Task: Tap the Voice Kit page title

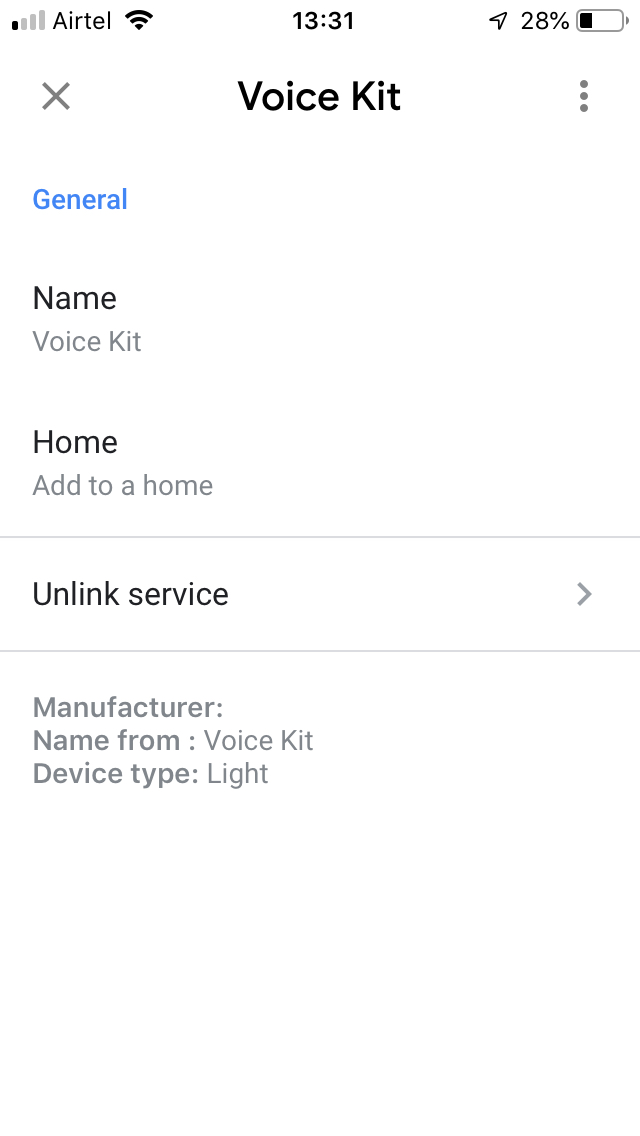Action: coord(319,96)
